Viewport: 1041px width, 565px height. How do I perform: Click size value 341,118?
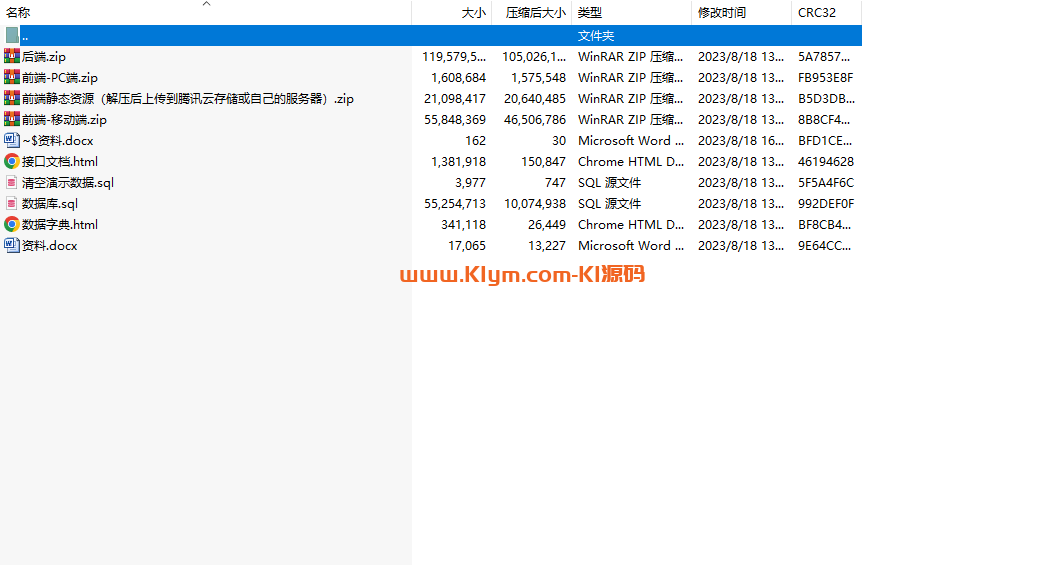coord(463,224)
